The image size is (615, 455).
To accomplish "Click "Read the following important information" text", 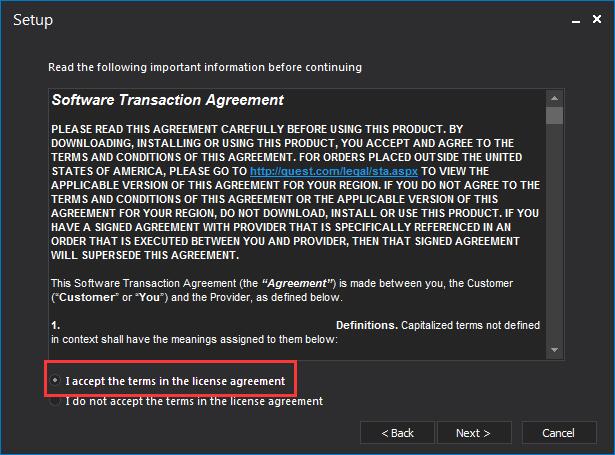I will (205, 67).
